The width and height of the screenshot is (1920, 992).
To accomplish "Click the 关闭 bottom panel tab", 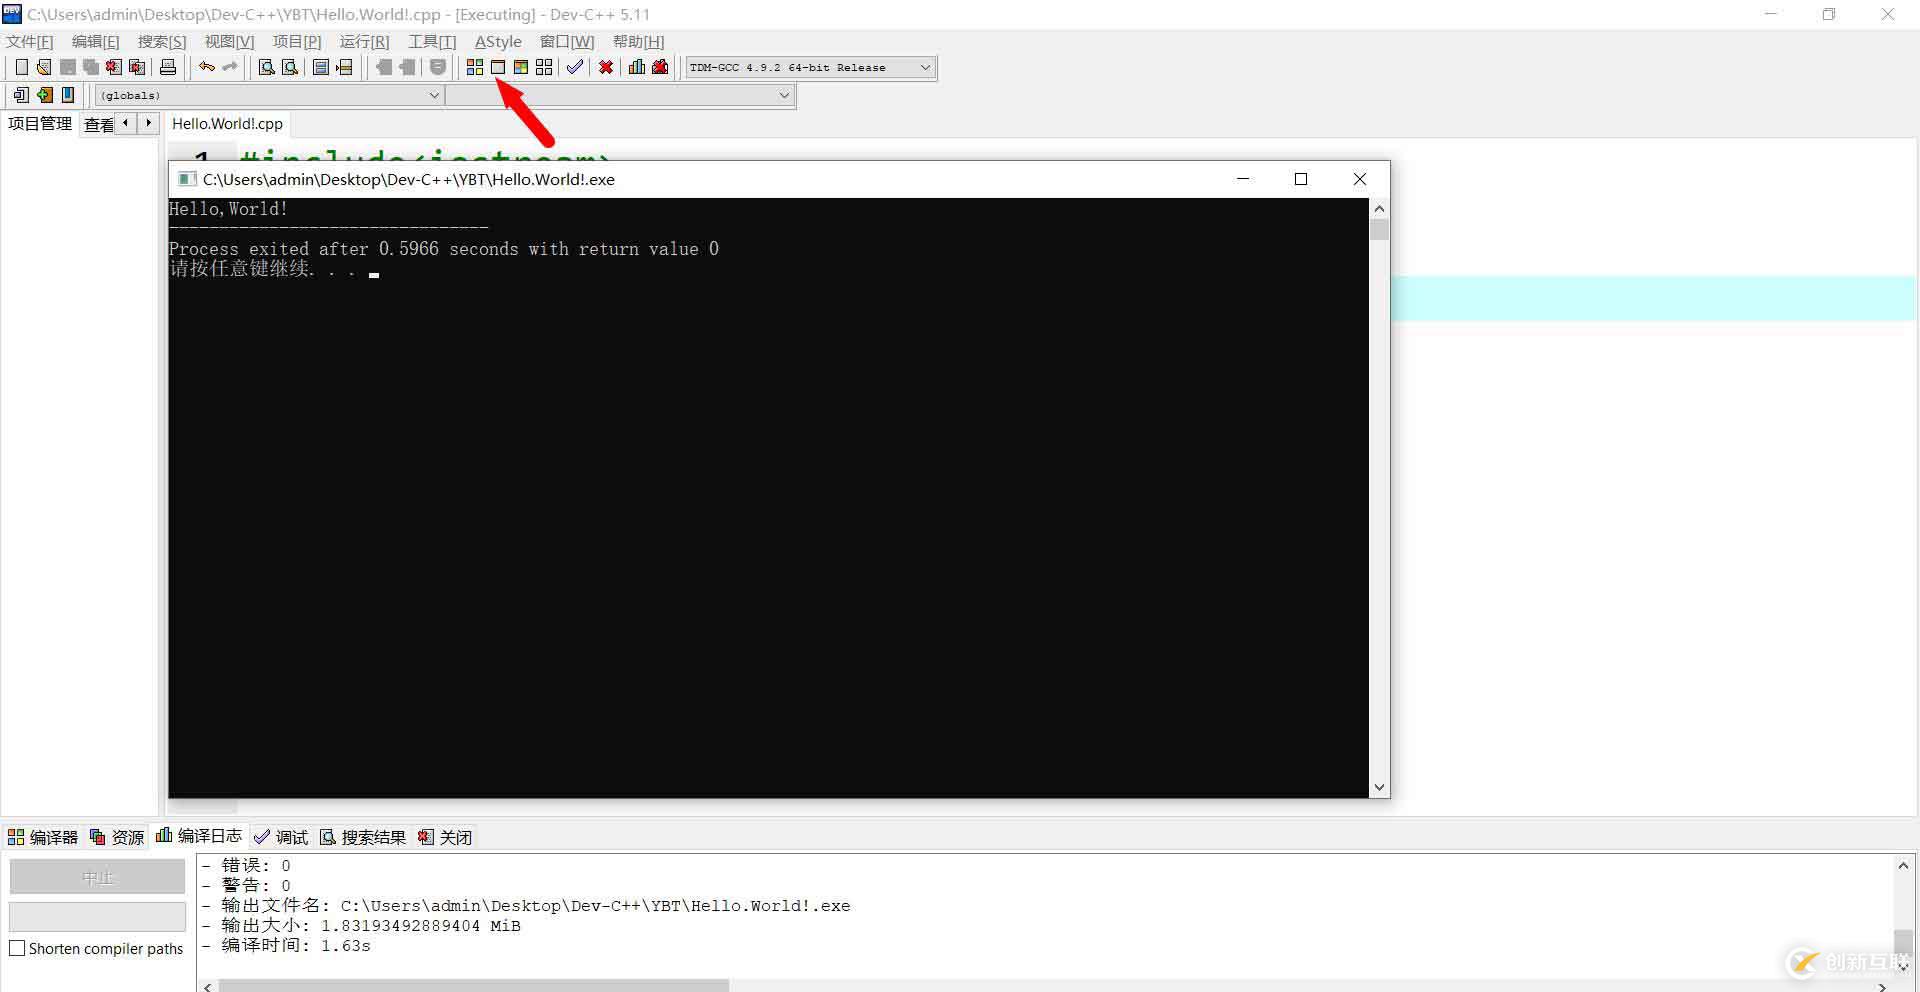I will tap(445, 837).
